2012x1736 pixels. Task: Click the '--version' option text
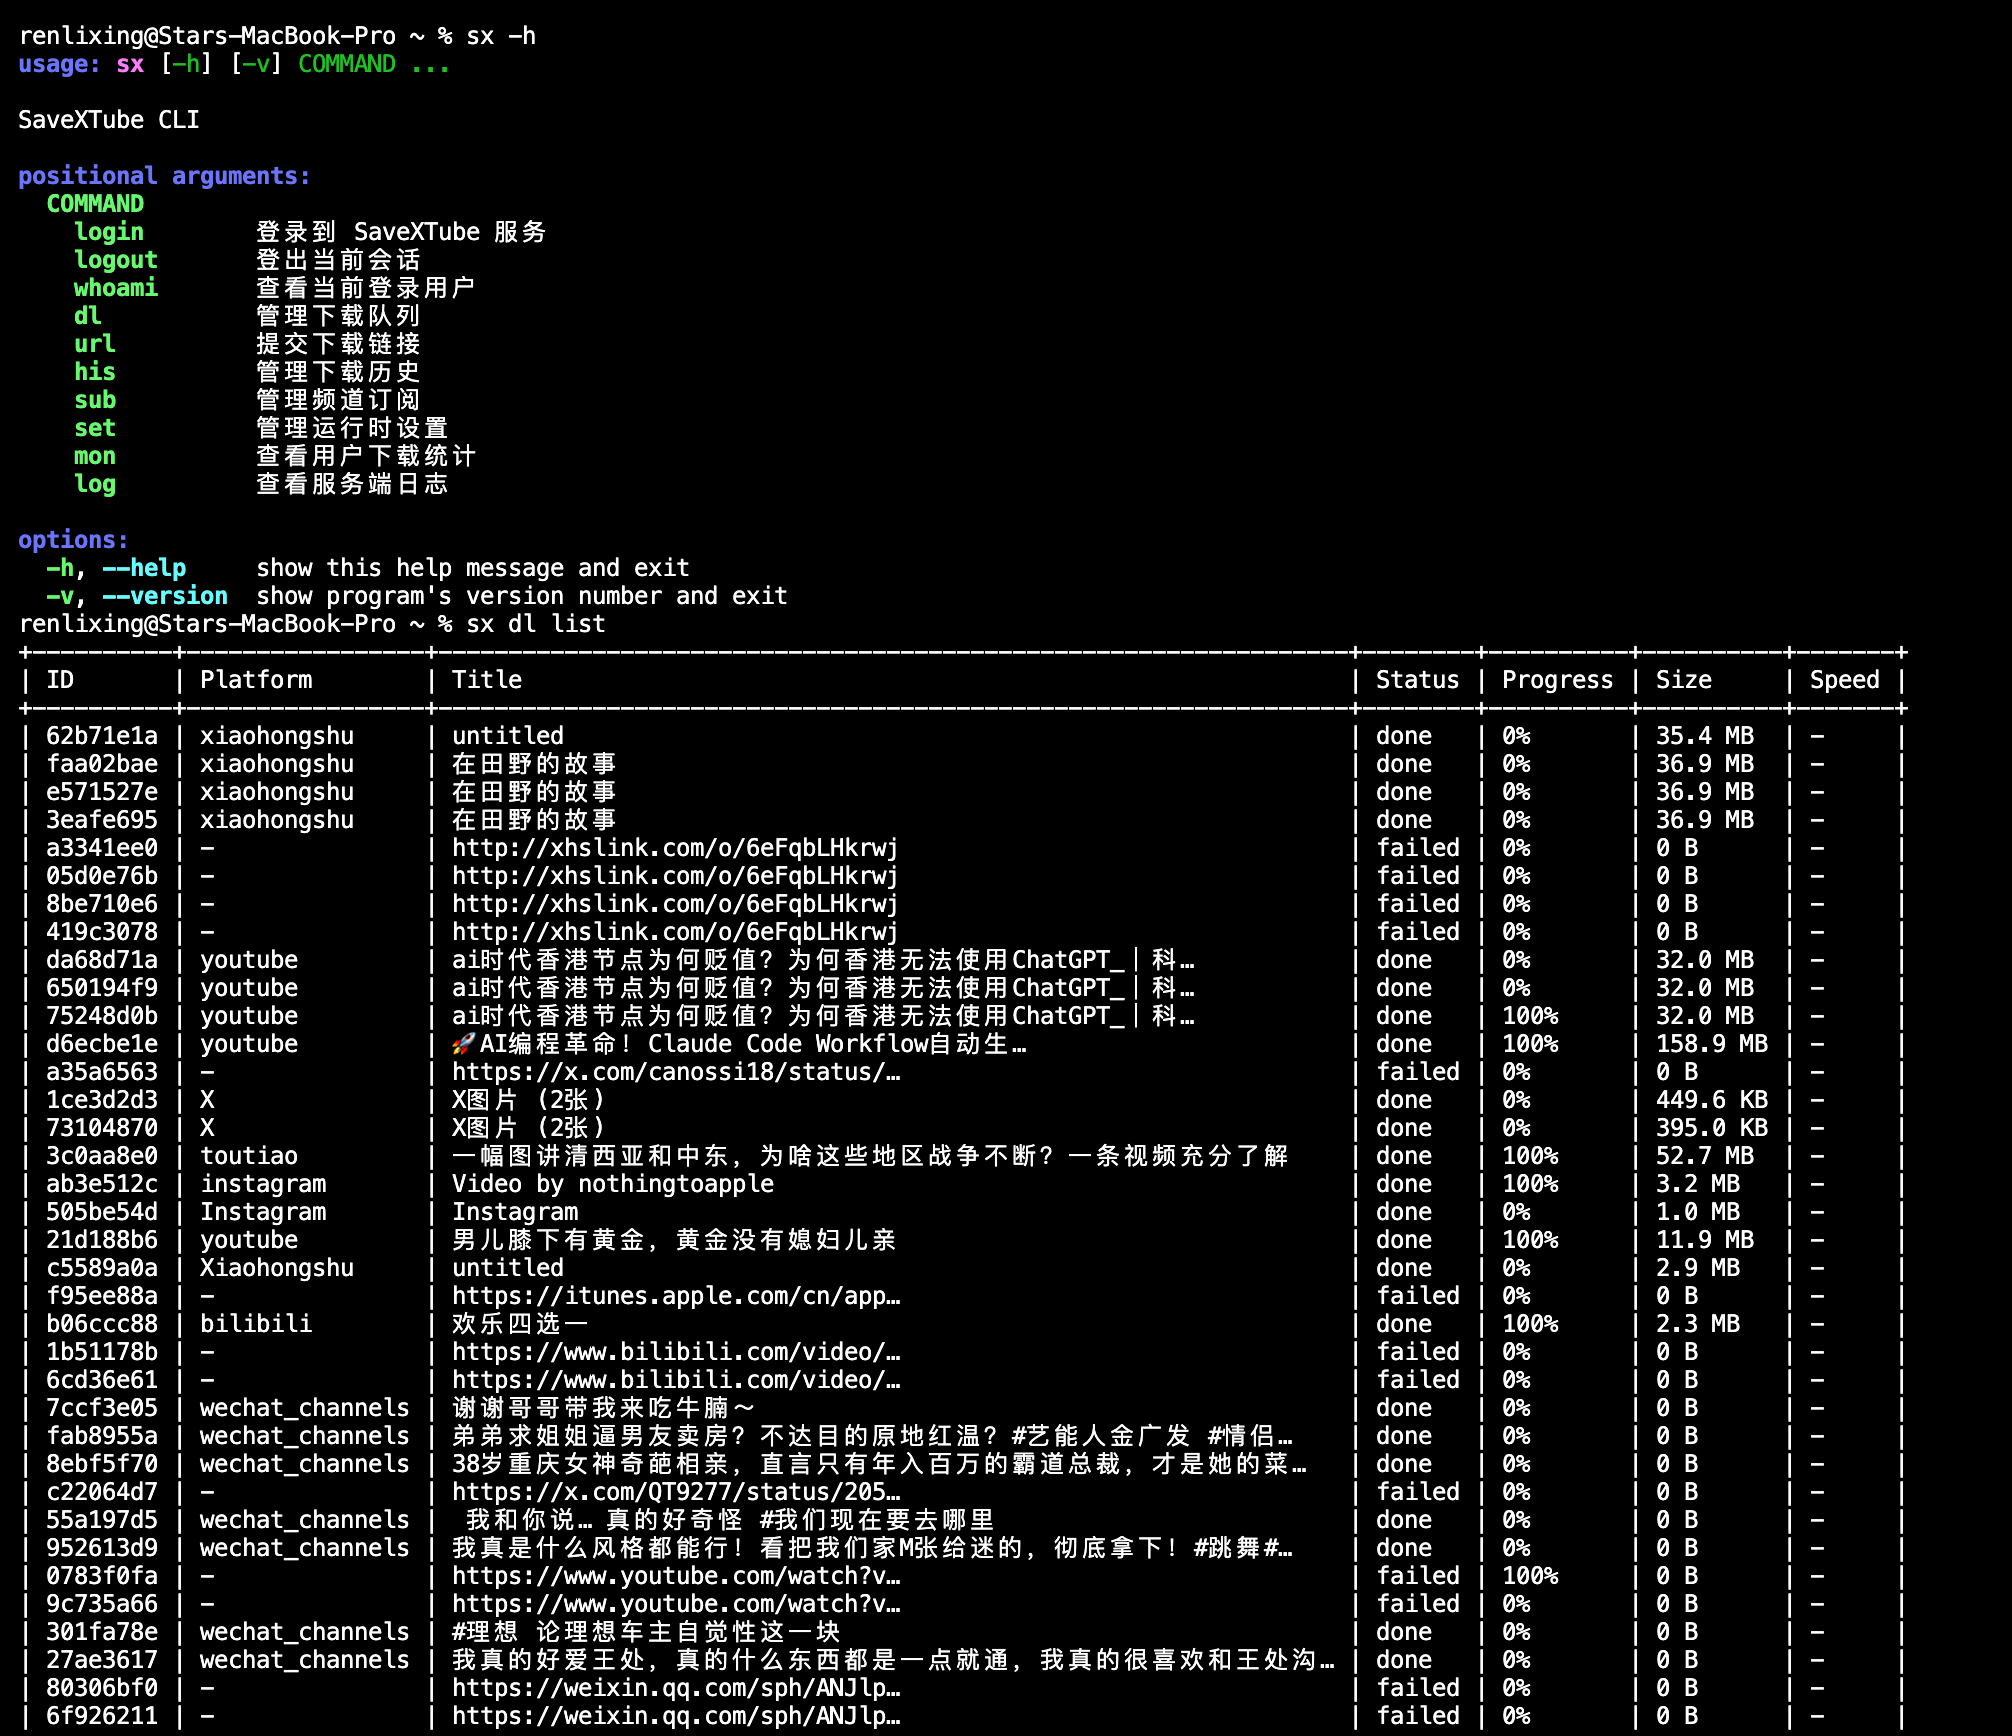pyautogui.click(x=165, y=596)
